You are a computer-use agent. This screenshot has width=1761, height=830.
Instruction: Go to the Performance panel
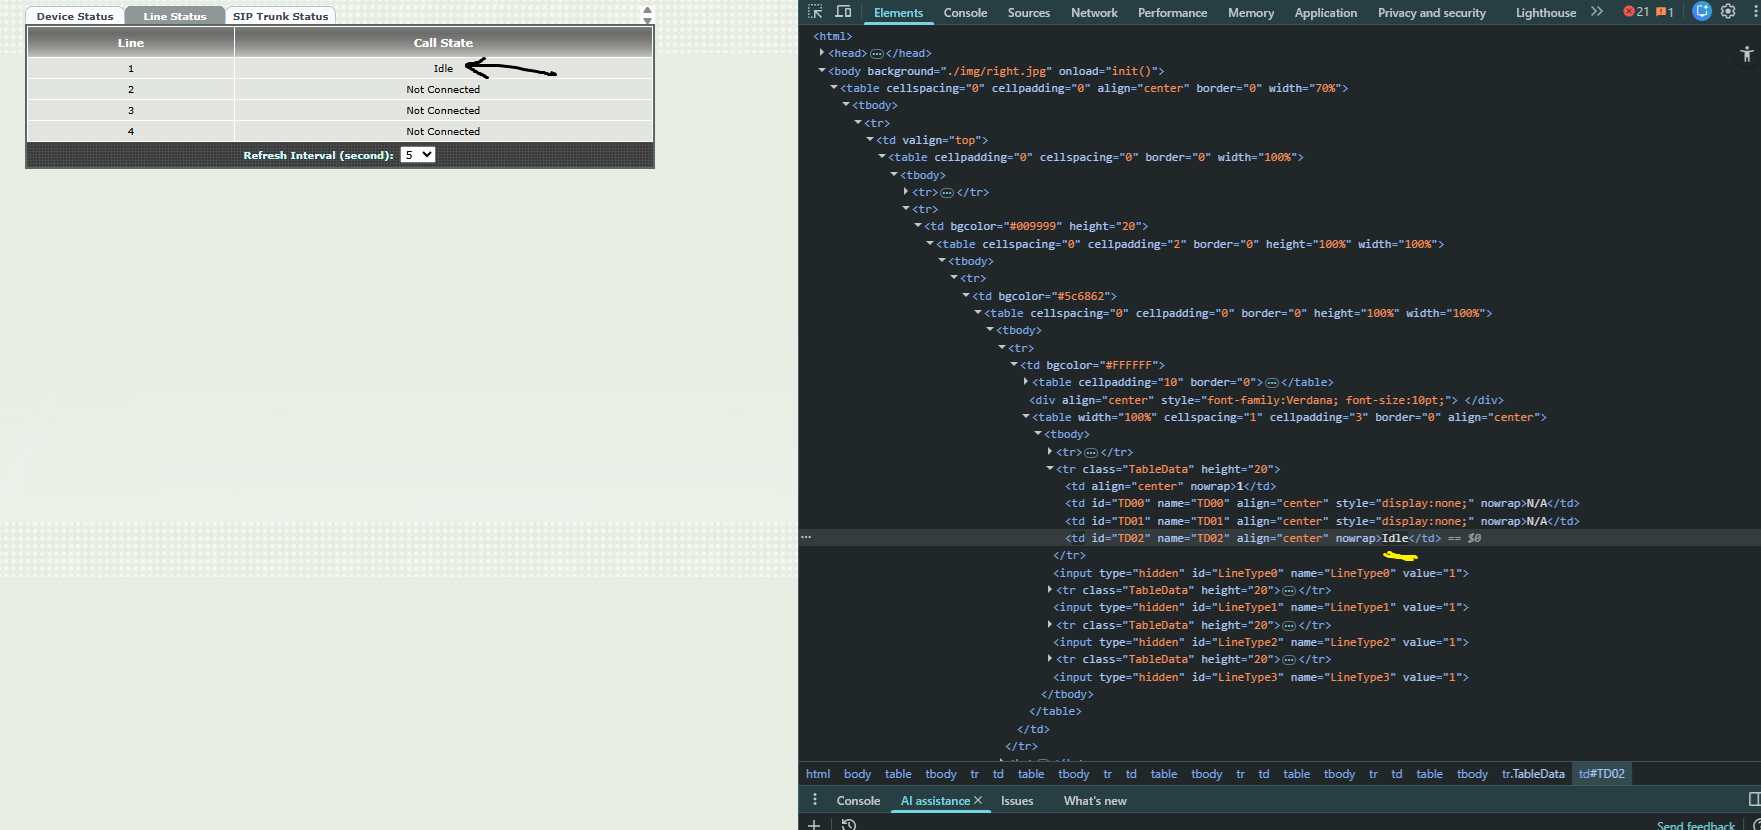1172,13
